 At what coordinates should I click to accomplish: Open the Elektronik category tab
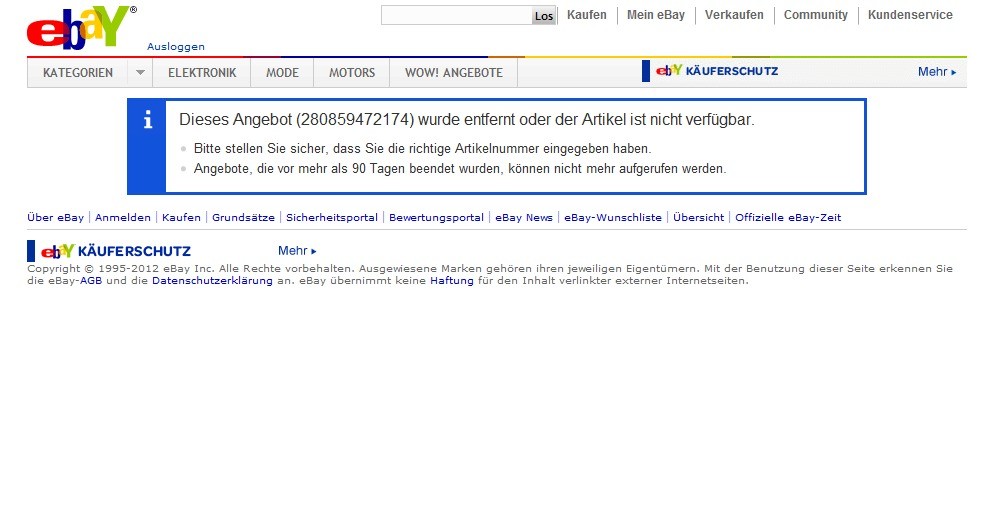tap(202, 73)
